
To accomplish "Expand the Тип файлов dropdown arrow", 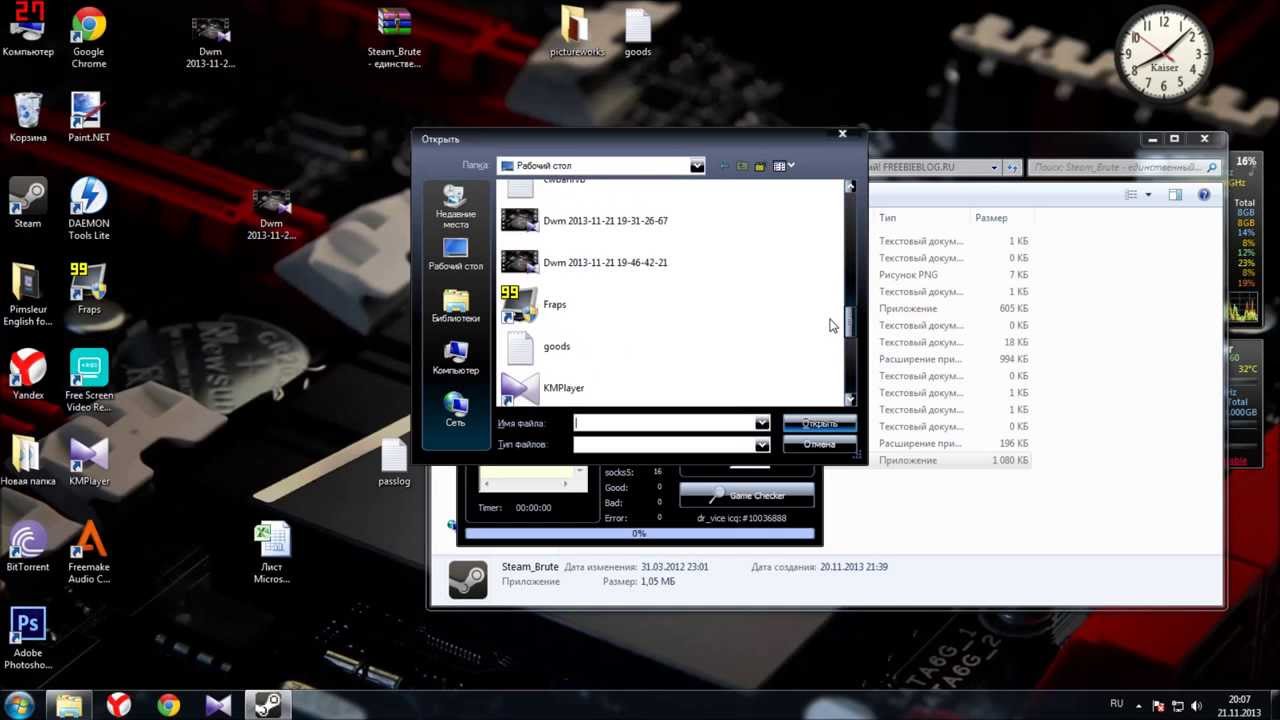I will [762, 444].
